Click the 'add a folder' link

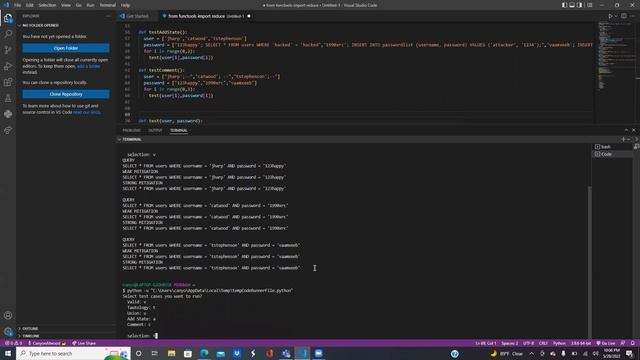[89, 66]
